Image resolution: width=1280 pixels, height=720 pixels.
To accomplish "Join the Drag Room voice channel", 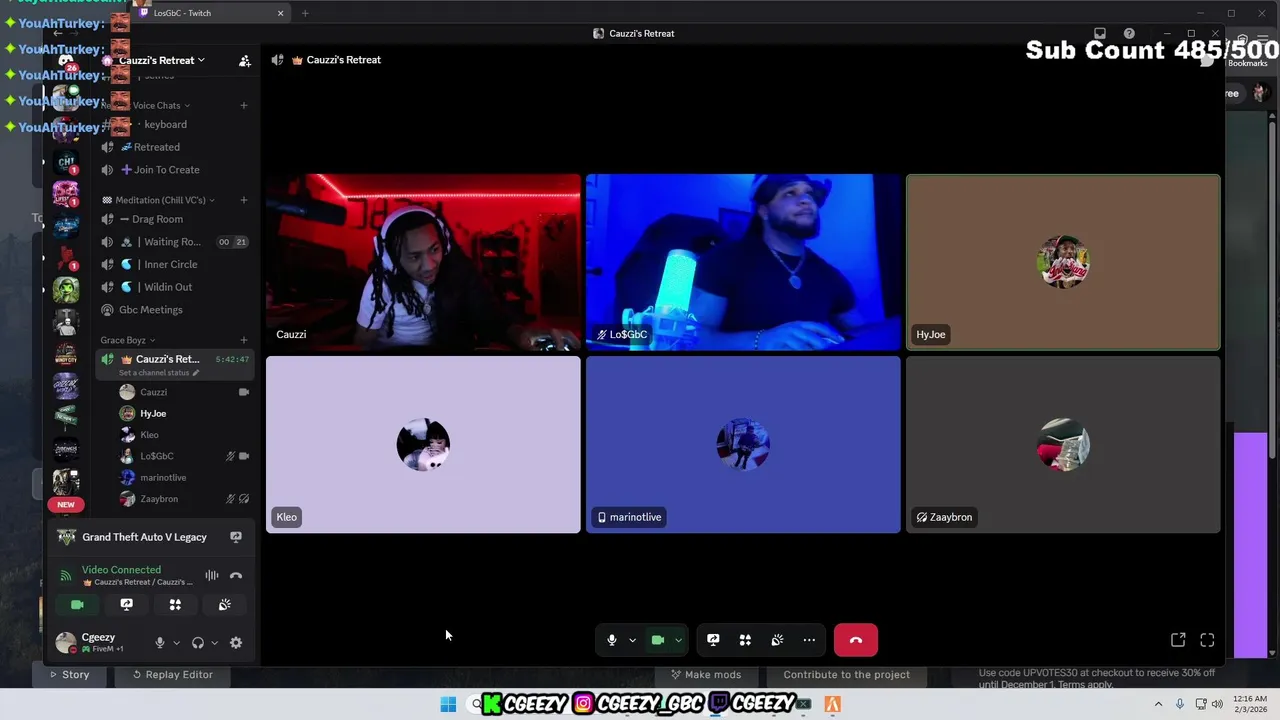I will [x=174, y=219].
